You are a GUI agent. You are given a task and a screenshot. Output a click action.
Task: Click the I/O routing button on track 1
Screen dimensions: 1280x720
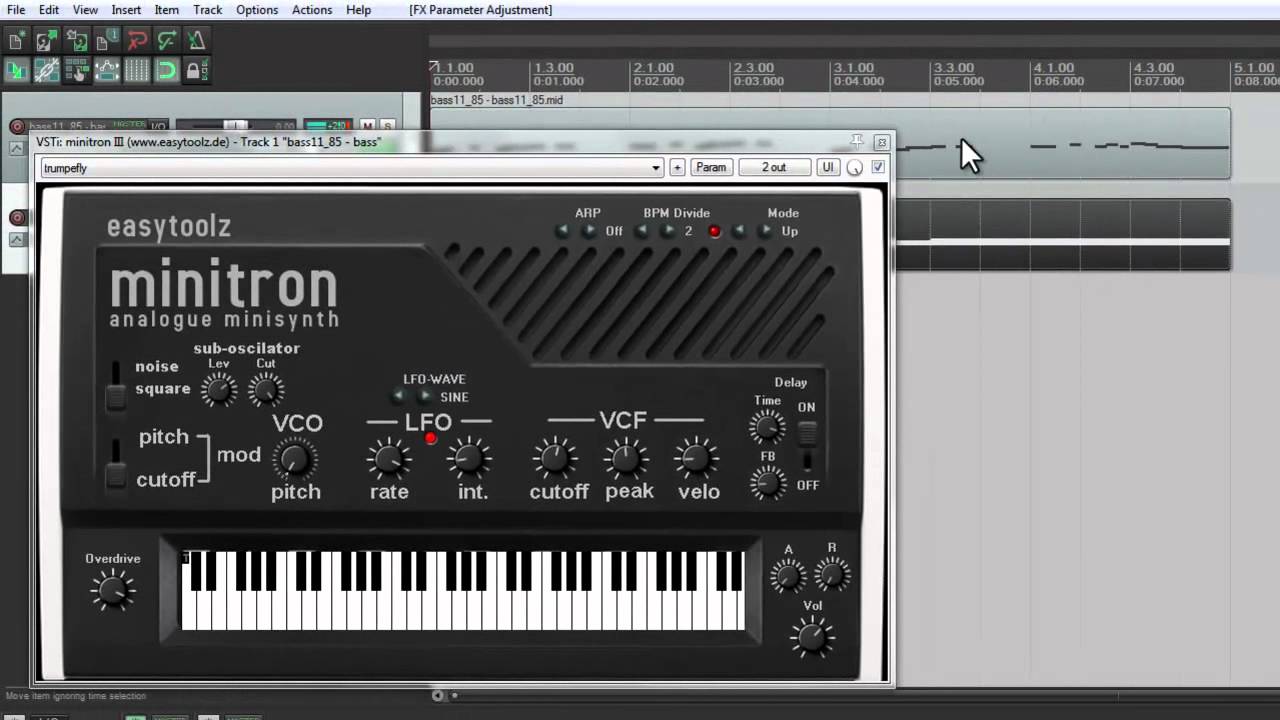(158, 127)
